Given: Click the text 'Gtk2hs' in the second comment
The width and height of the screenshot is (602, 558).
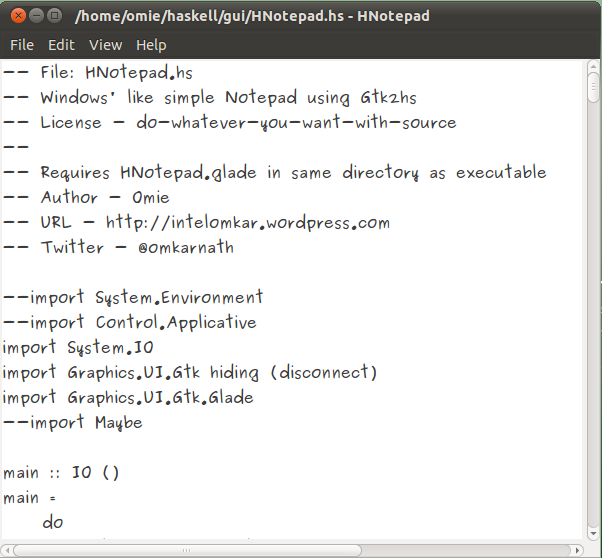Looking at the screenshot, I should pos(389,98).
